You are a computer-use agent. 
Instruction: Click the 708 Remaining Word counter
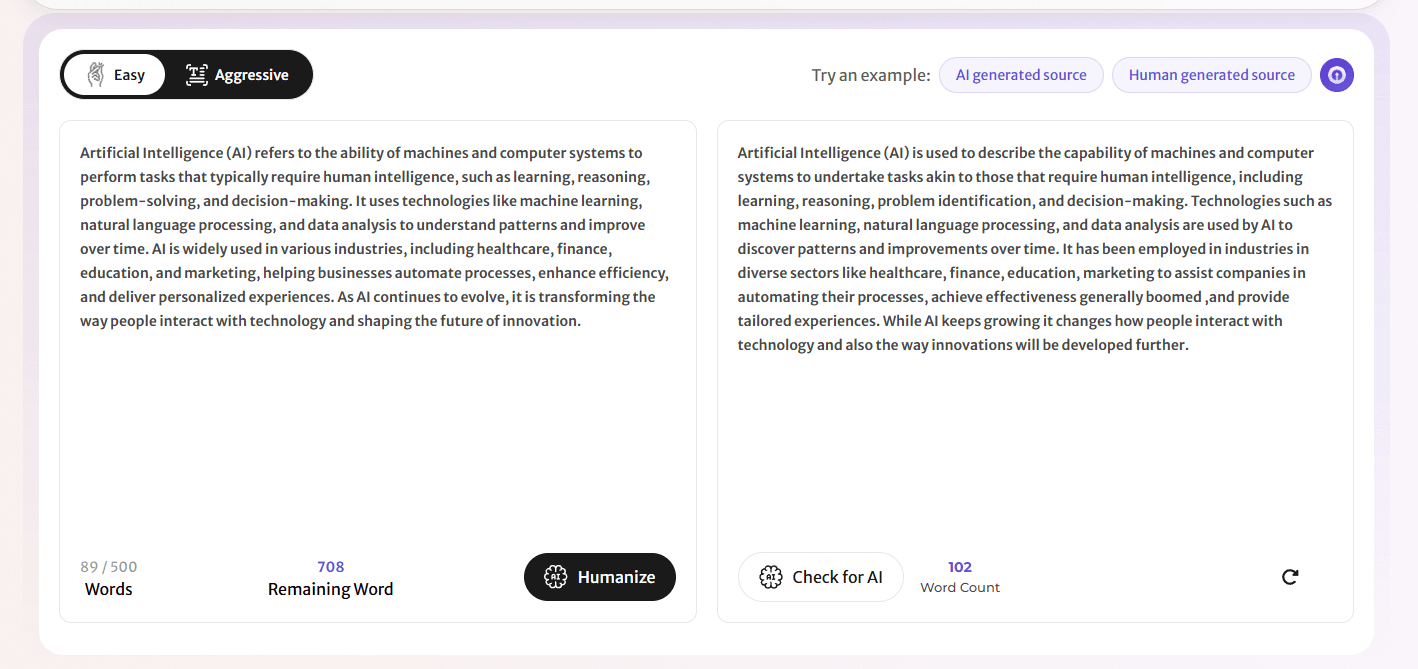(x=330, y=578)
